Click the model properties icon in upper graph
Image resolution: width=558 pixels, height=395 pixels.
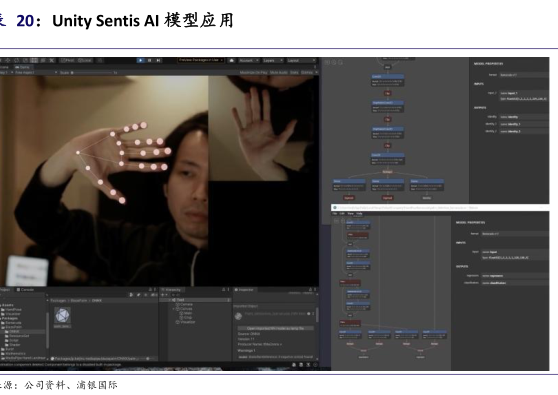pos(327,62)
